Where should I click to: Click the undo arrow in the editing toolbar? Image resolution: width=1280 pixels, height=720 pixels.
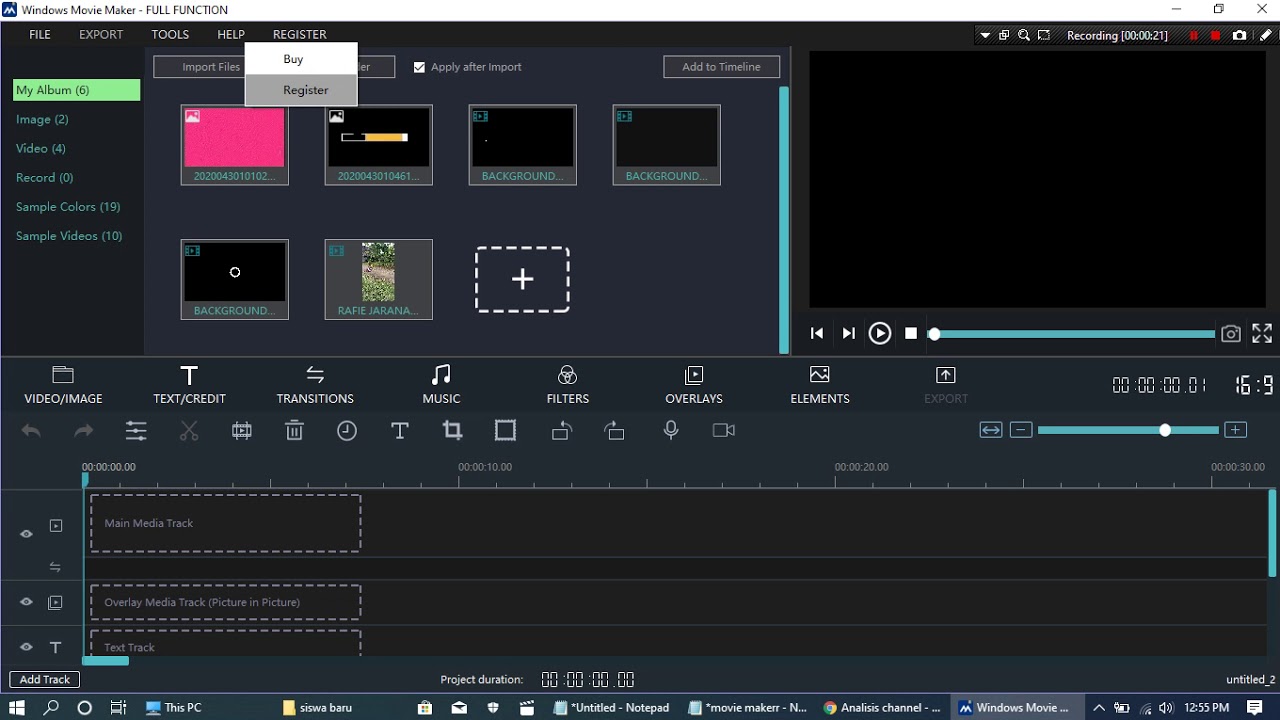coord(31,431)
